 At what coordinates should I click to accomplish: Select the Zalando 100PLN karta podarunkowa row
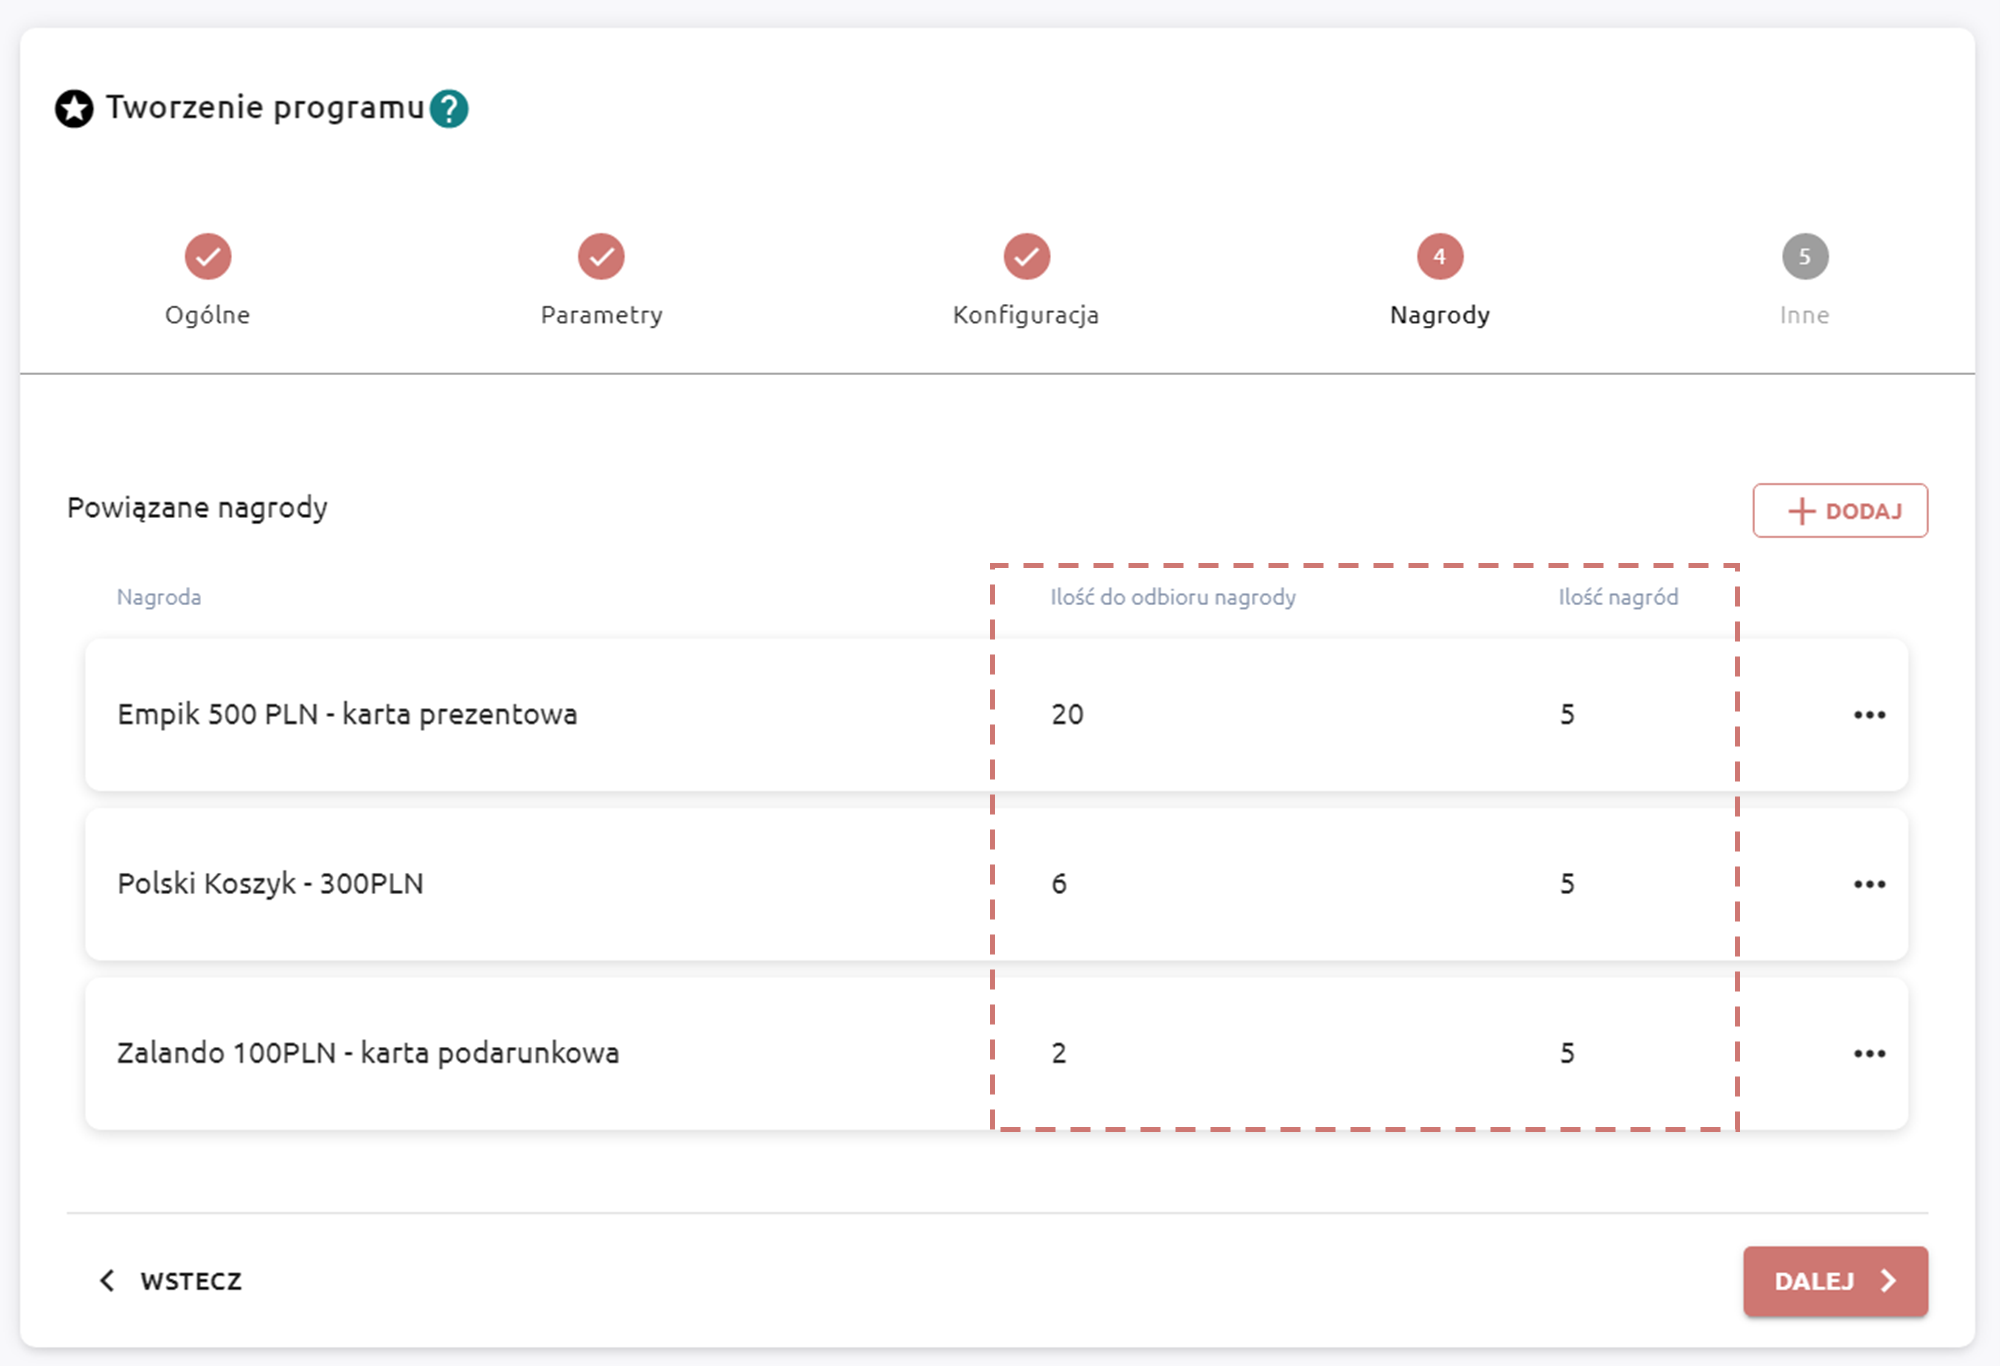coord(368,1052)
